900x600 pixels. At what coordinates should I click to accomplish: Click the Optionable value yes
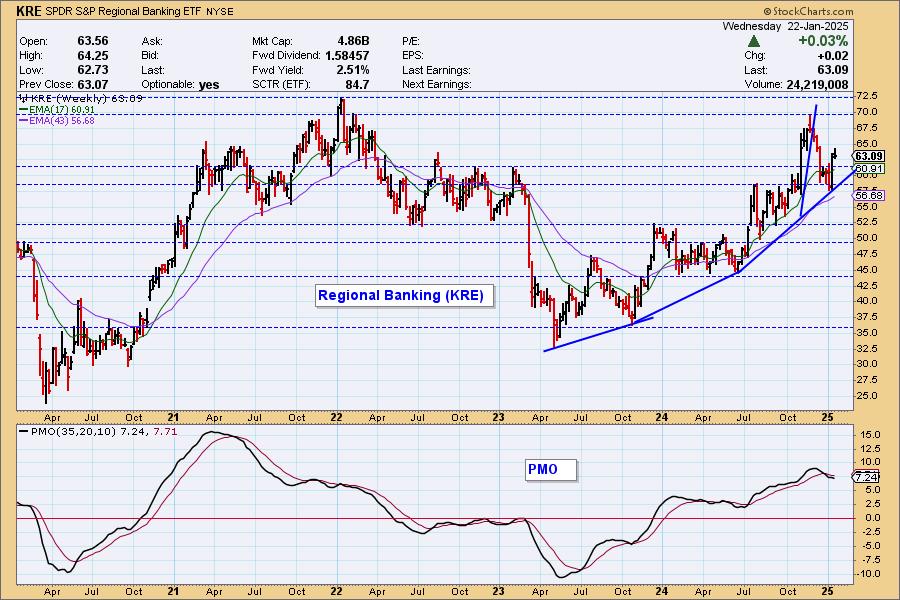tap(209, 84)
